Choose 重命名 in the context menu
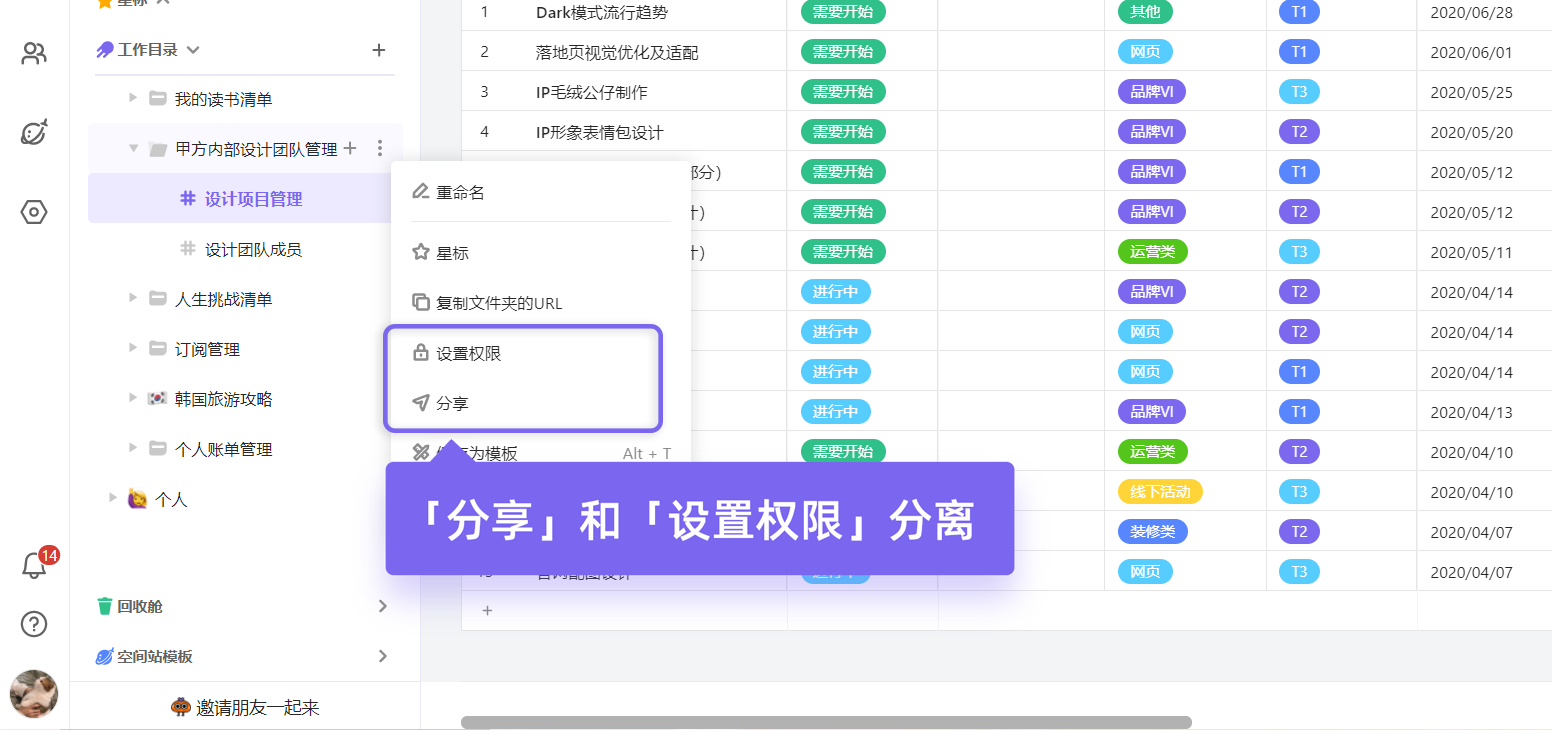The image size is (1552, 730). click(541, 192)
